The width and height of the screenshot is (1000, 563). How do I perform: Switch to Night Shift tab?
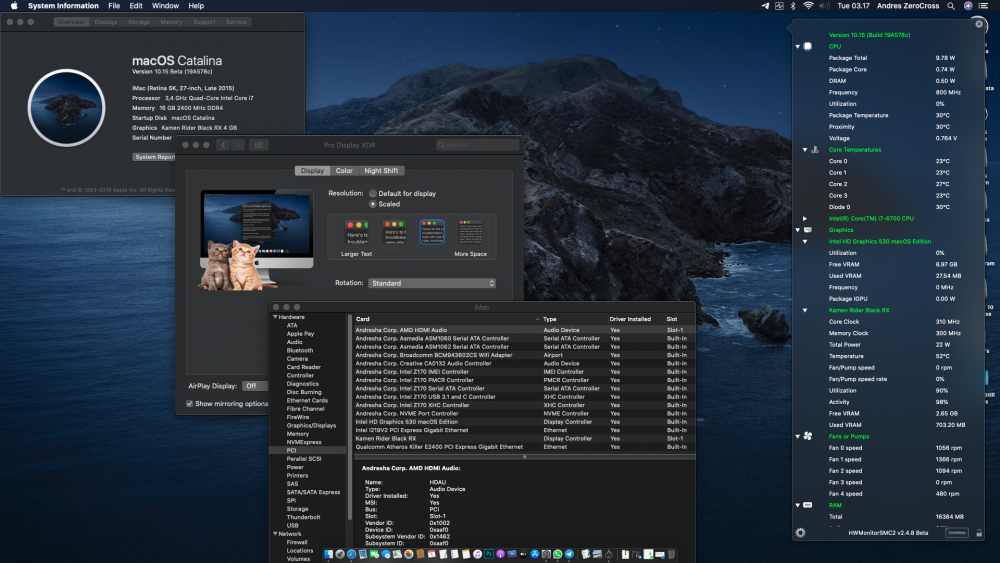click(x=381, y=171)
